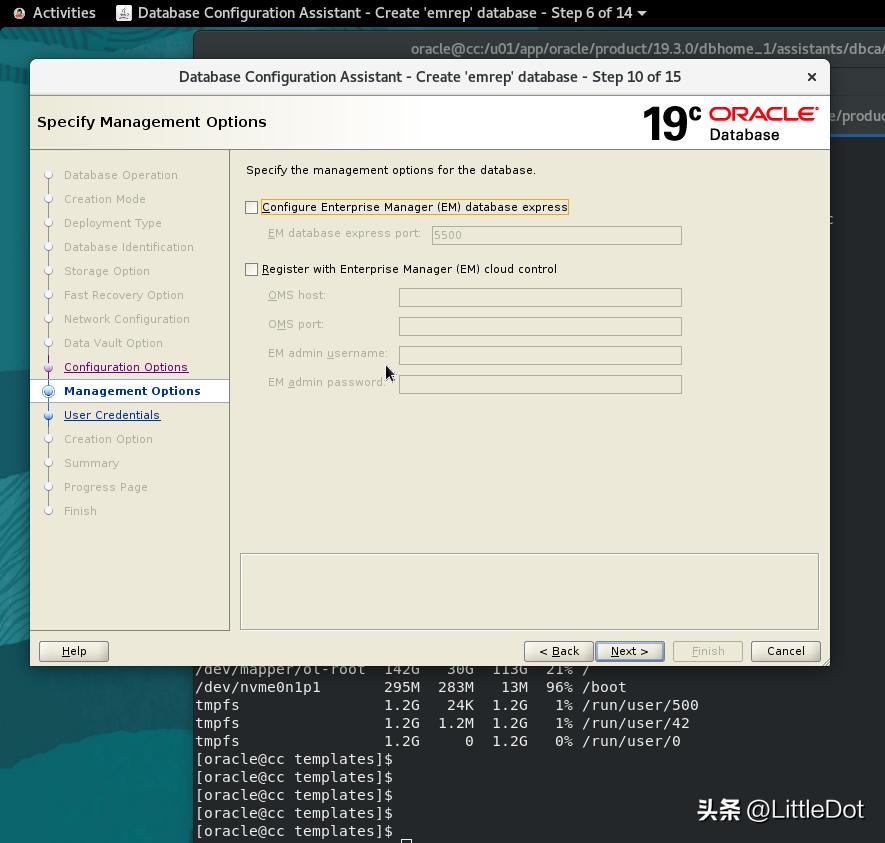Click the Finish step label in sidebar
This screenshot has height=843, width=885.
tap(80, 511)
